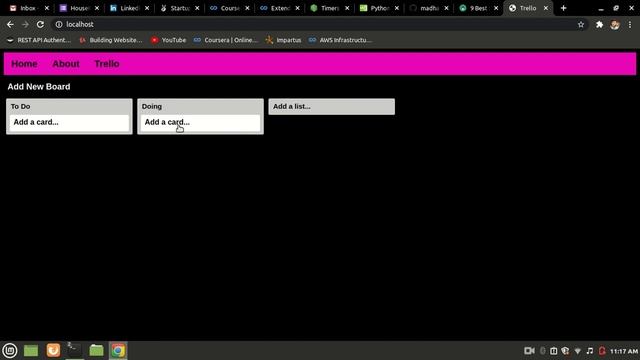Open the Home link in navbar
The height and width of the screenshot is (360, 640).
[x=24, y=64]
